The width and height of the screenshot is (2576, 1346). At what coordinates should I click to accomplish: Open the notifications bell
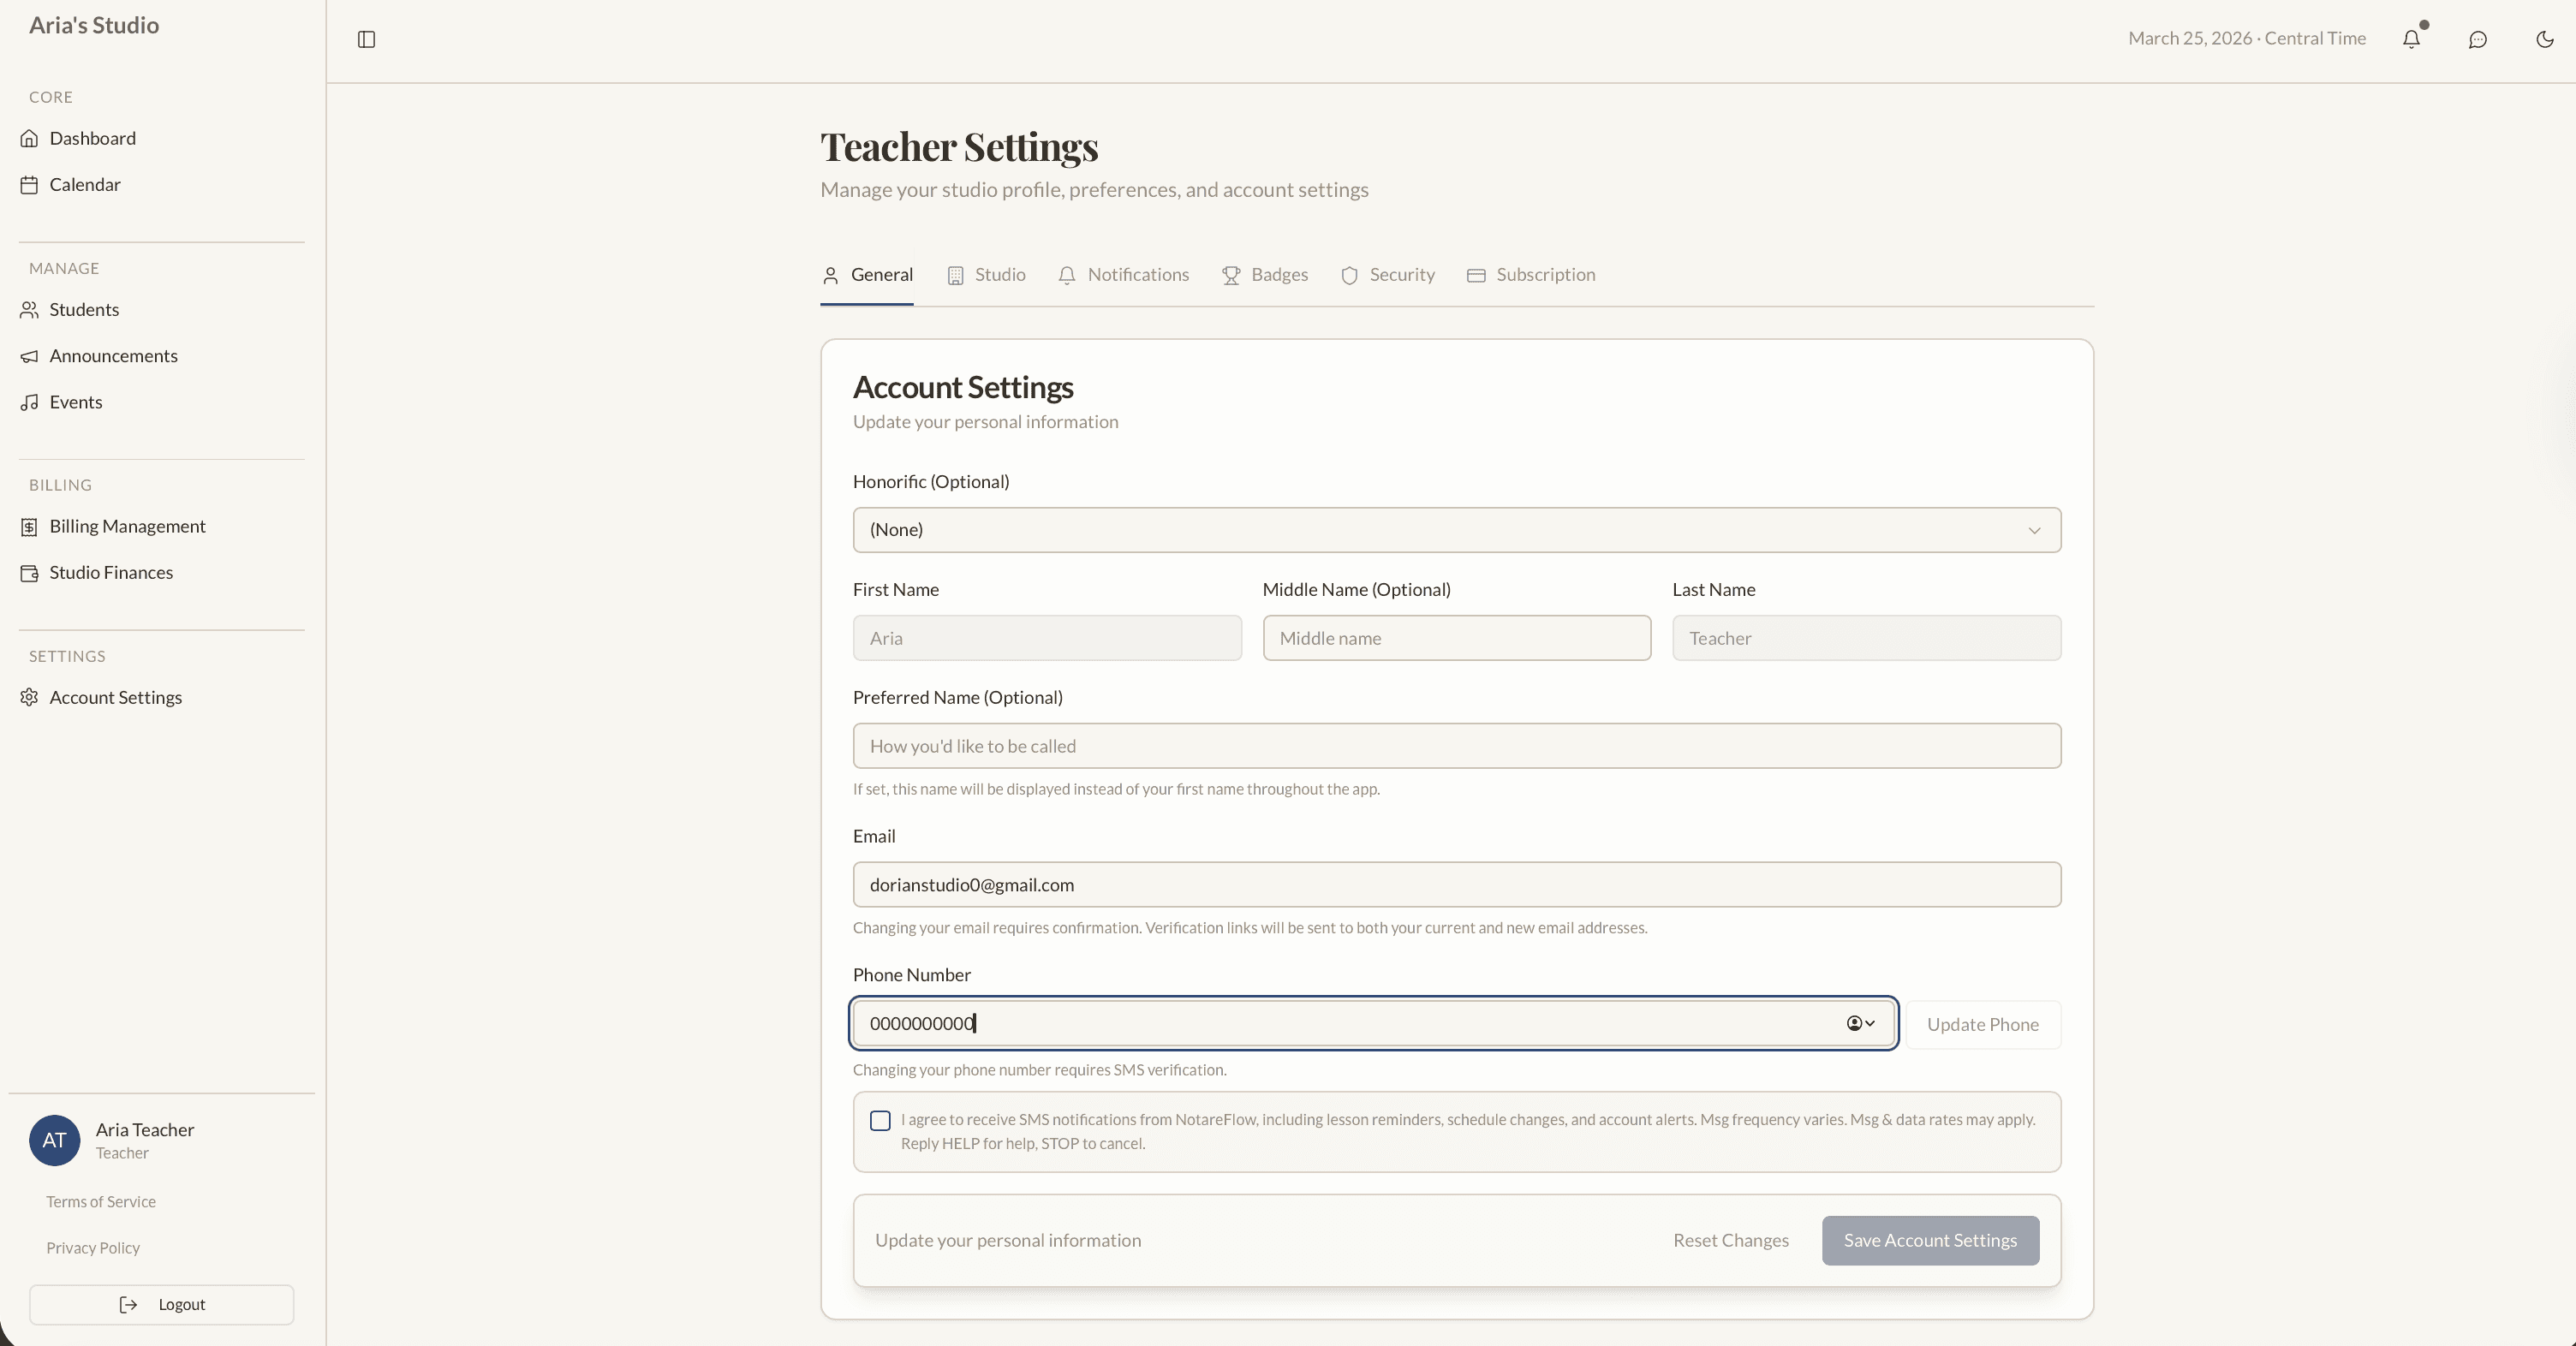[2411, 39]
